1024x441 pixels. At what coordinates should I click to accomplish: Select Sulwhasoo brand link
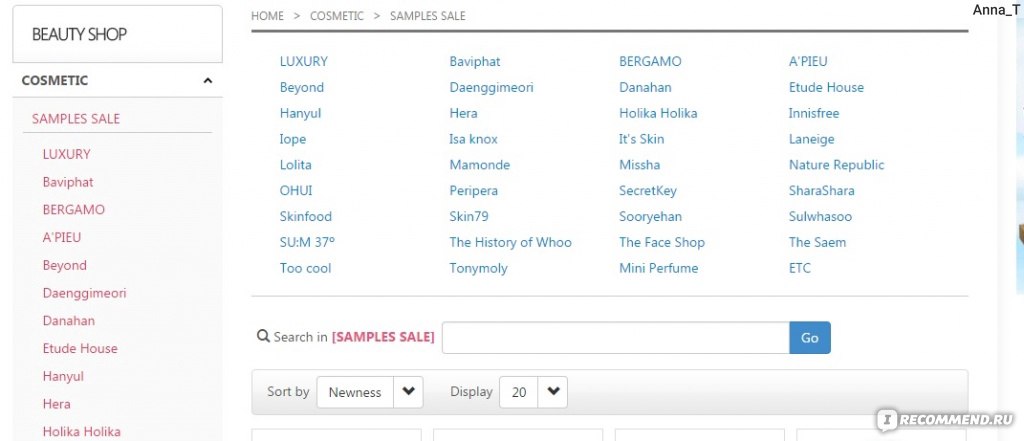click(x=820, y=216)
